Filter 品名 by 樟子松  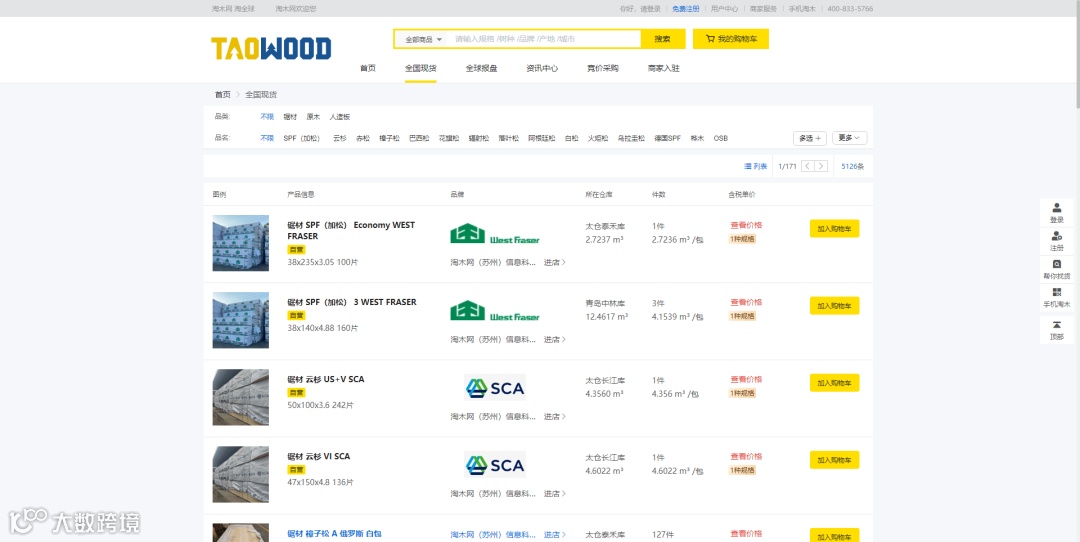point(389,138)
